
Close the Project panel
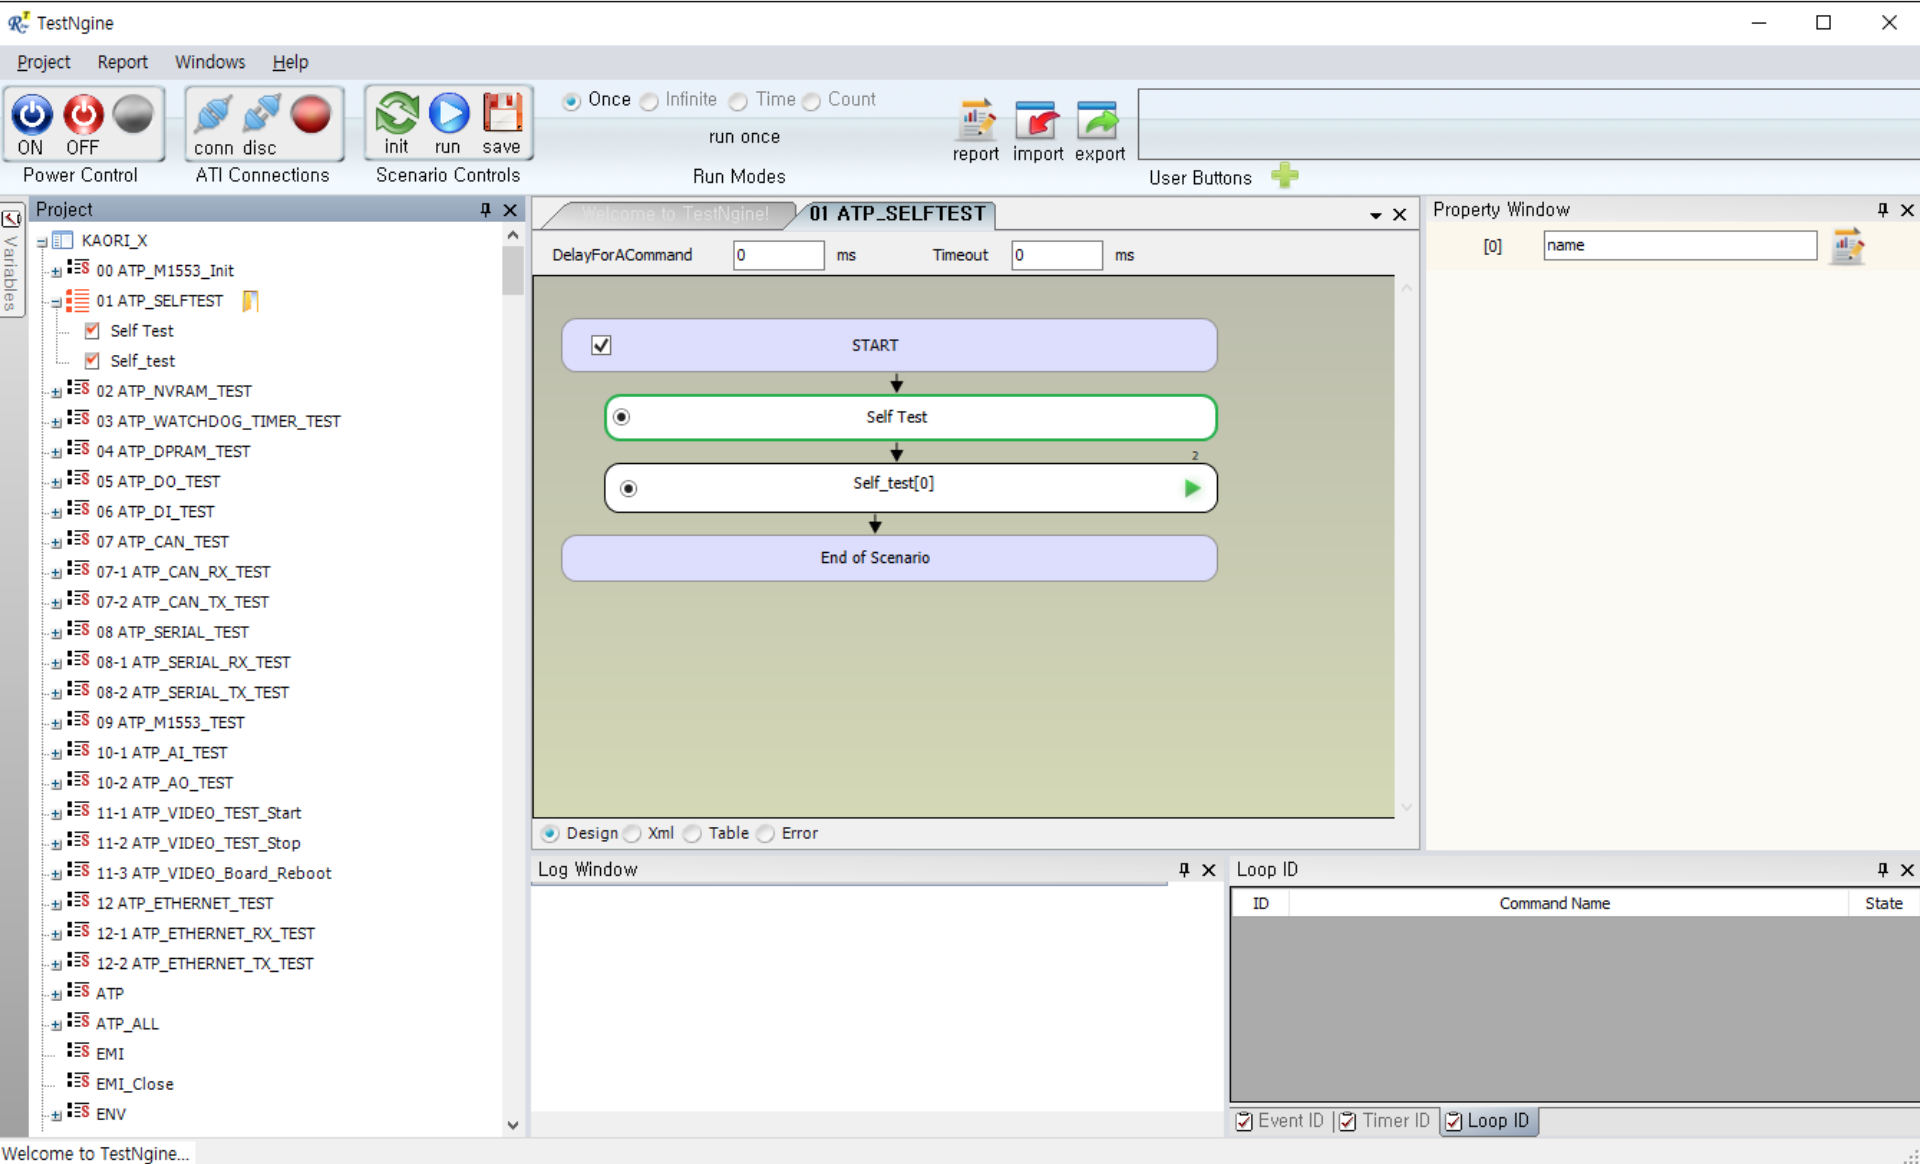pos(510,210)
